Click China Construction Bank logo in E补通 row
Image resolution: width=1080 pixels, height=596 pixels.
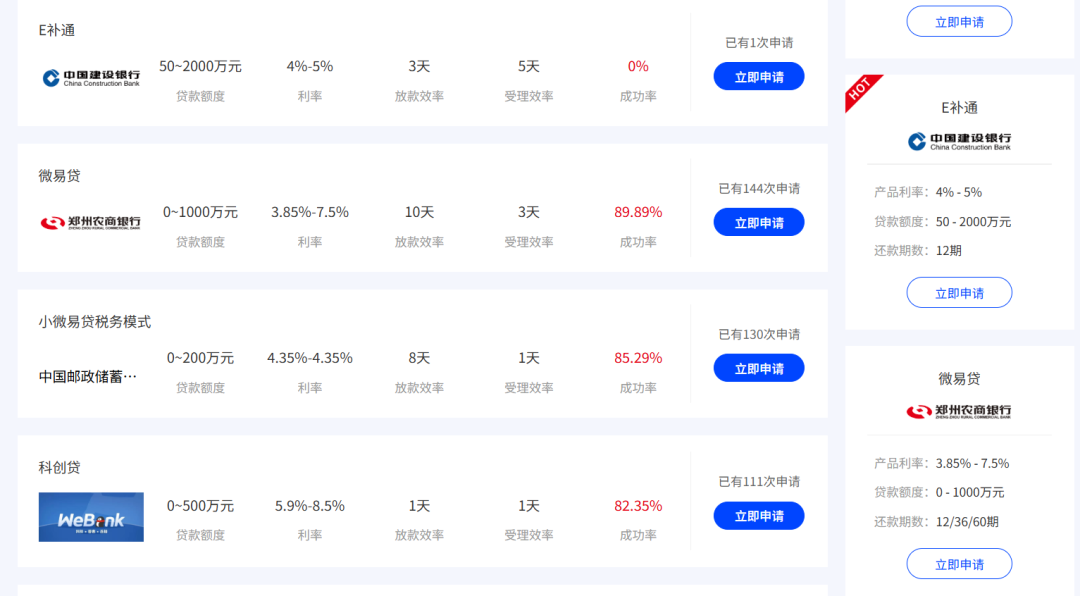coord(91,77)
